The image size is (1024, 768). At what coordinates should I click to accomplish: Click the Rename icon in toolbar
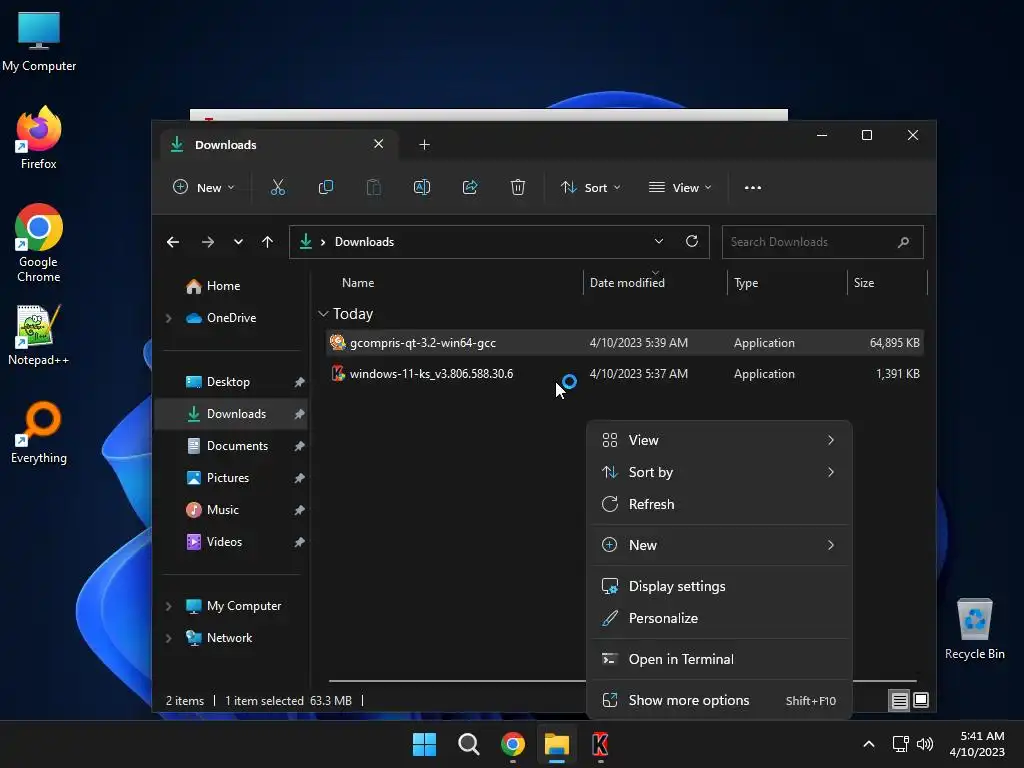tap(422, 187)
